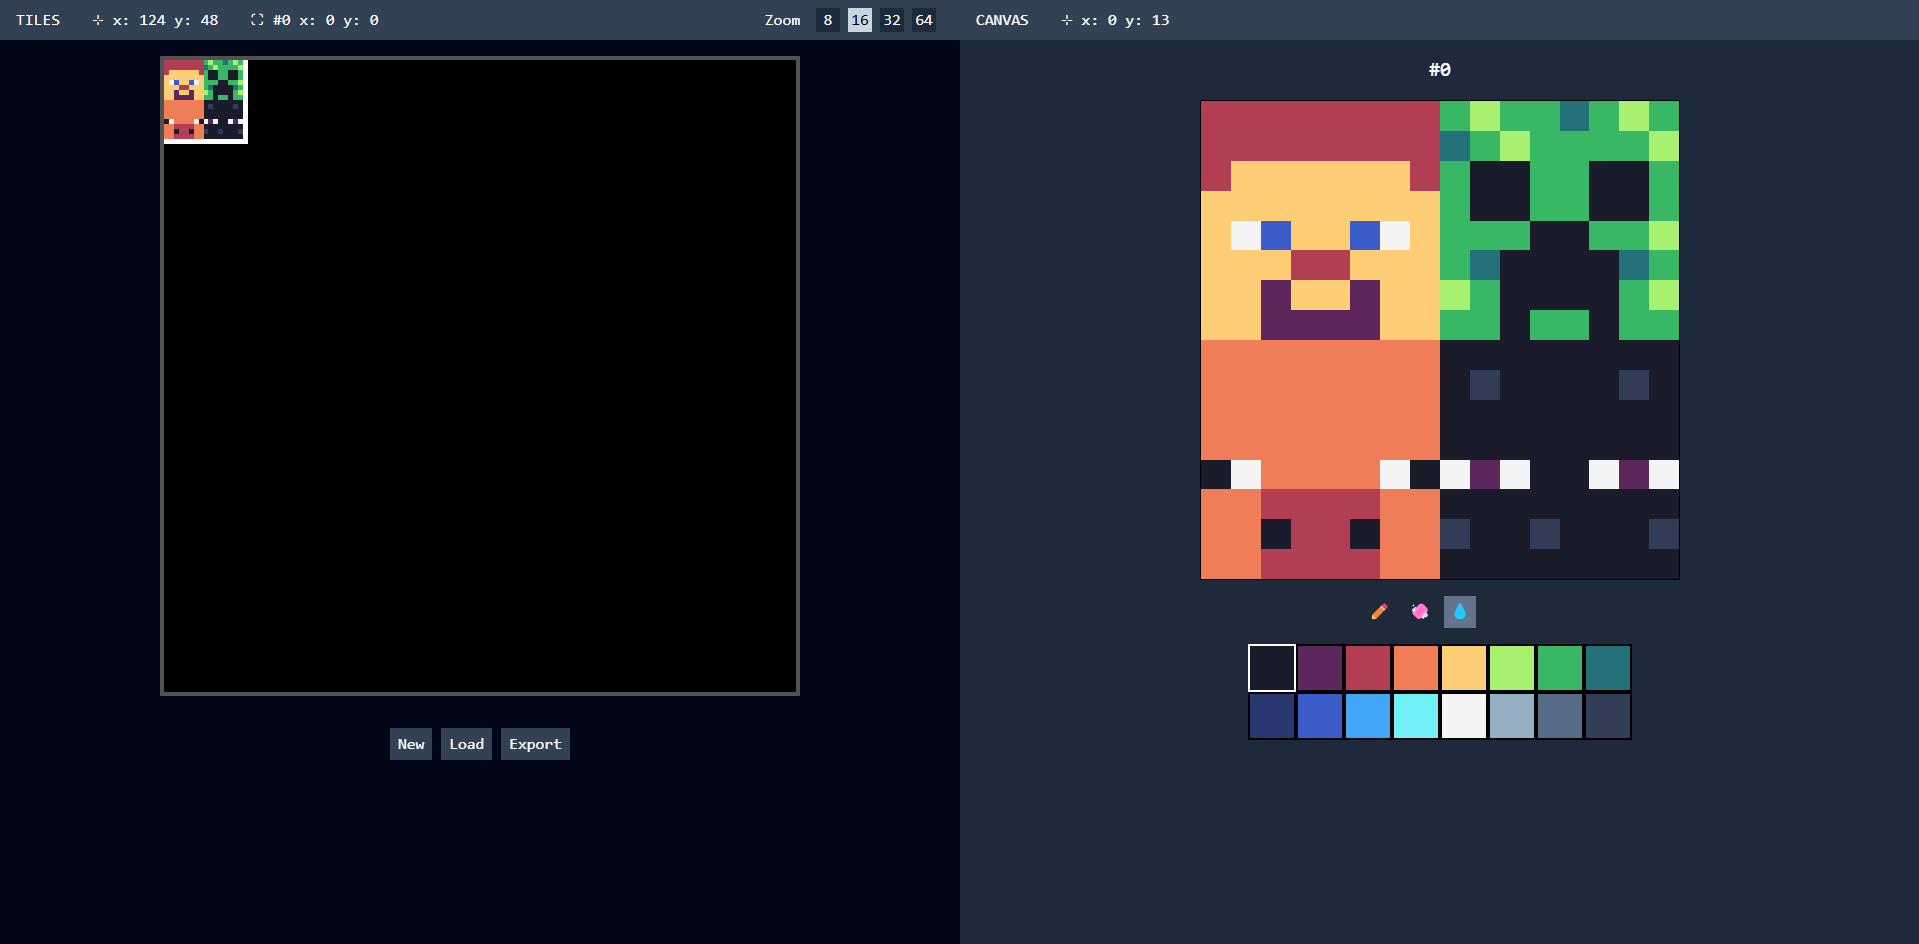The image size is (1919, 944).
Task: Click the New button
Action: [411, 744]
